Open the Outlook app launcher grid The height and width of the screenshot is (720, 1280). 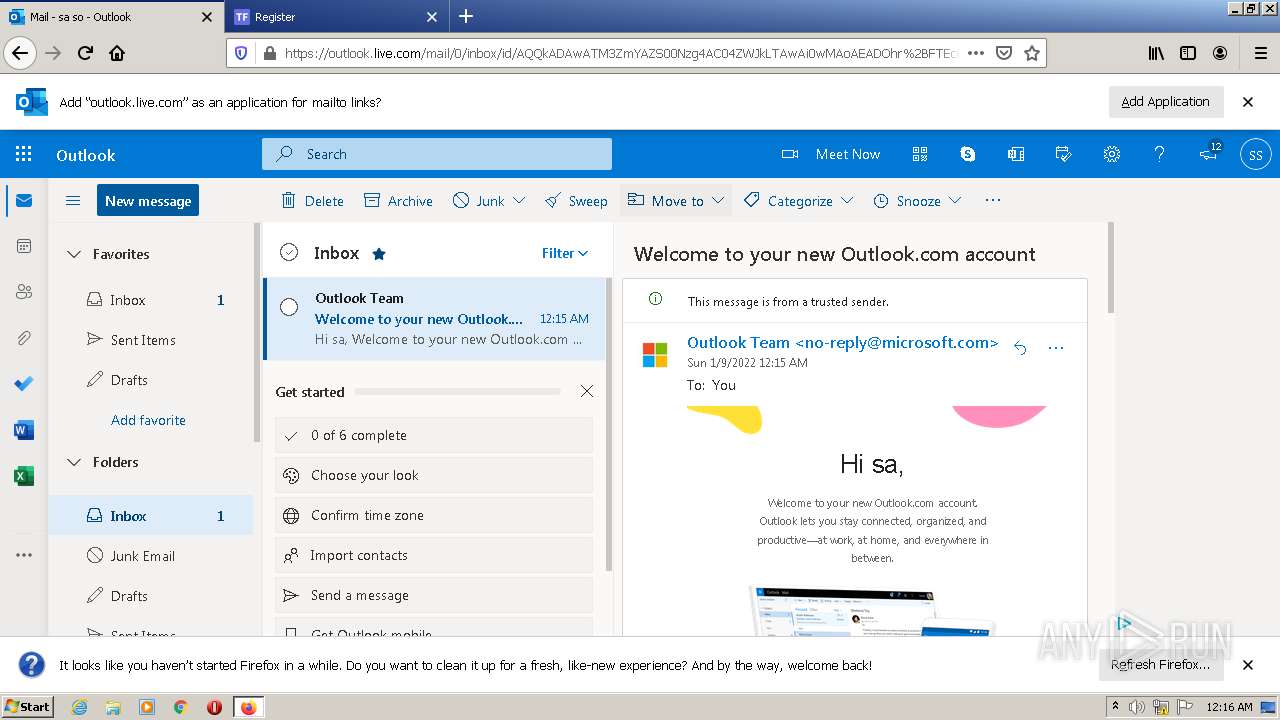pyautogui.click(x=24, y=154)
